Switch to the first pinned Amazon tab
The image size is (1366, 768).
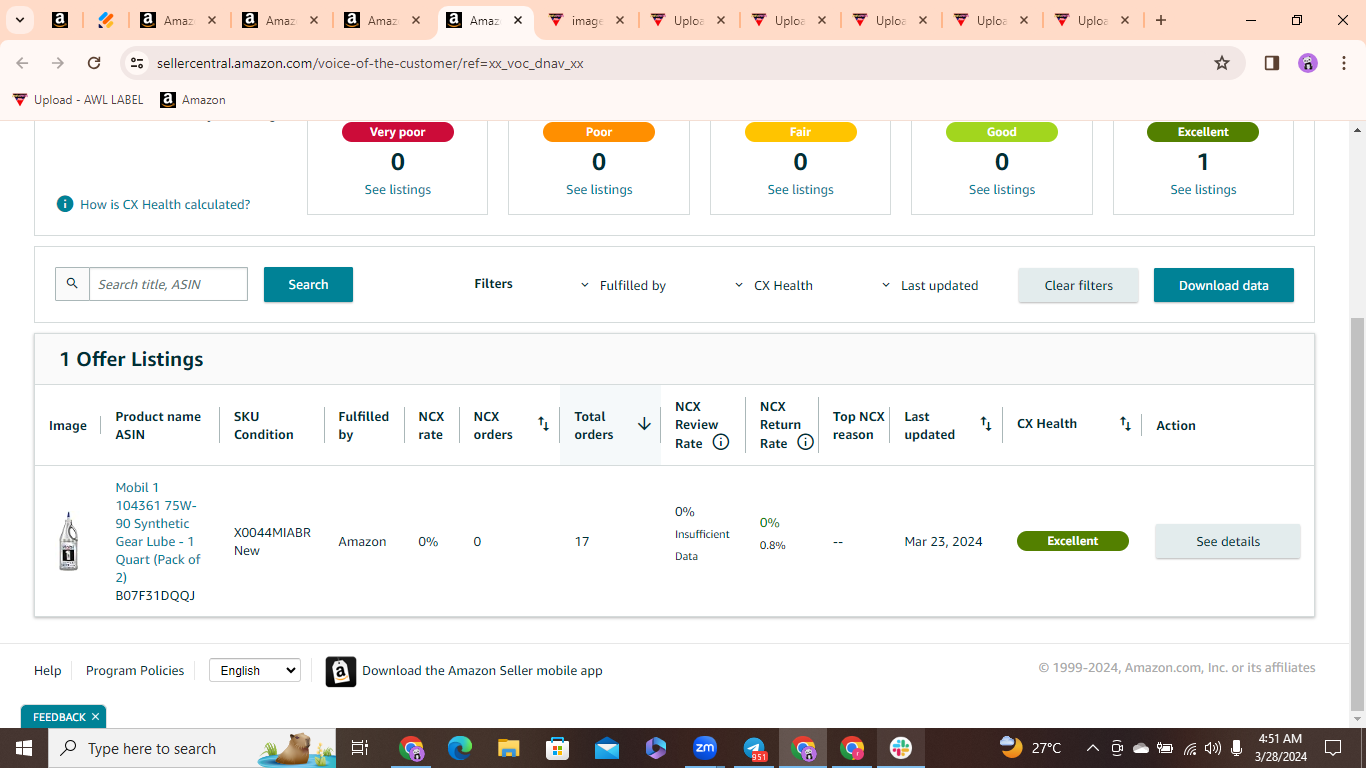coord(59,20)
